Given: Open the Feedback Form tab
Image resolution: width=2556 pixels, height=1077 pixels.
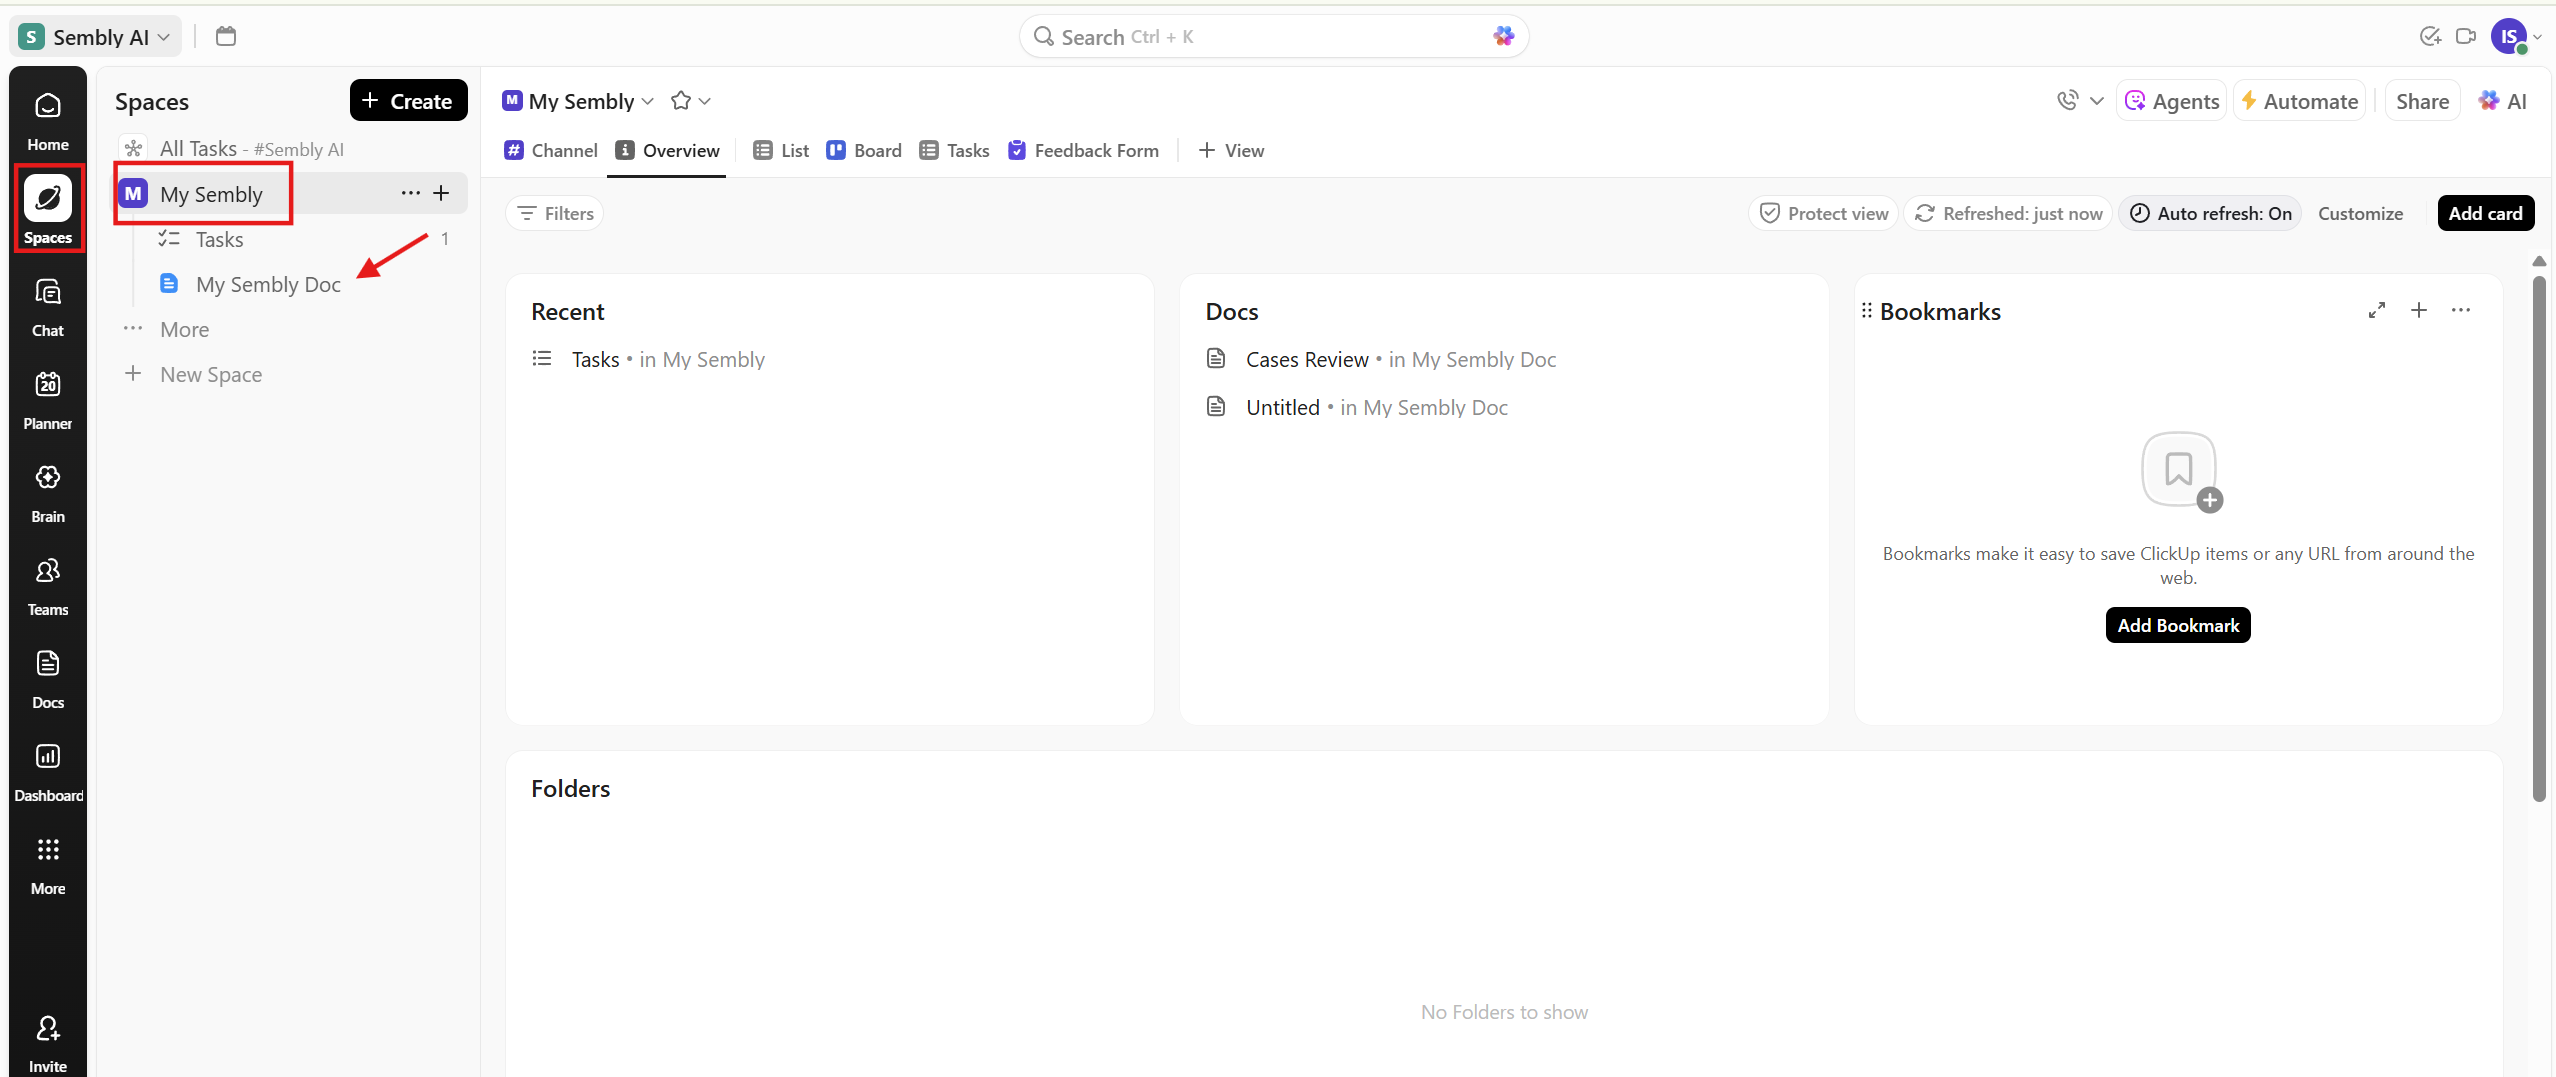Looking at the screenshot, I should pos(1084,150).
